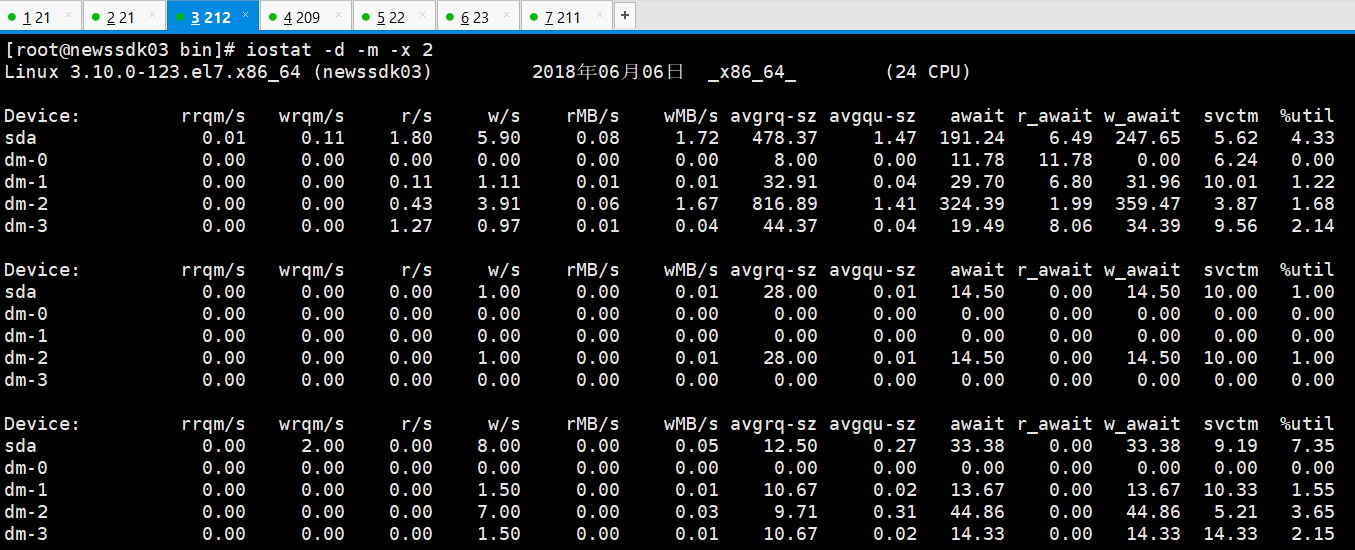This screenshot has height=550, width=1355.
Task: Click the date "2018年06月06日"
Action: (x=608, y=72)
